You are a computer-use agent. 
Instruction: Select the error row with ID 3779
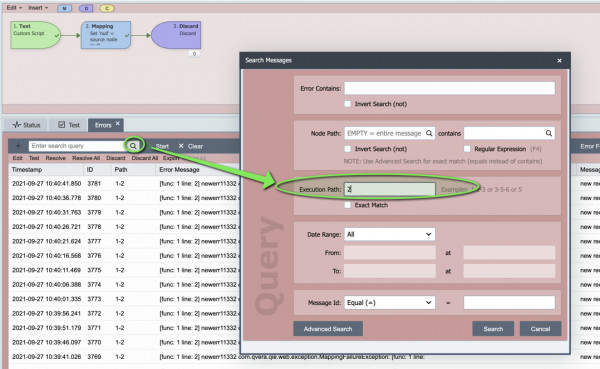point(124,212)
